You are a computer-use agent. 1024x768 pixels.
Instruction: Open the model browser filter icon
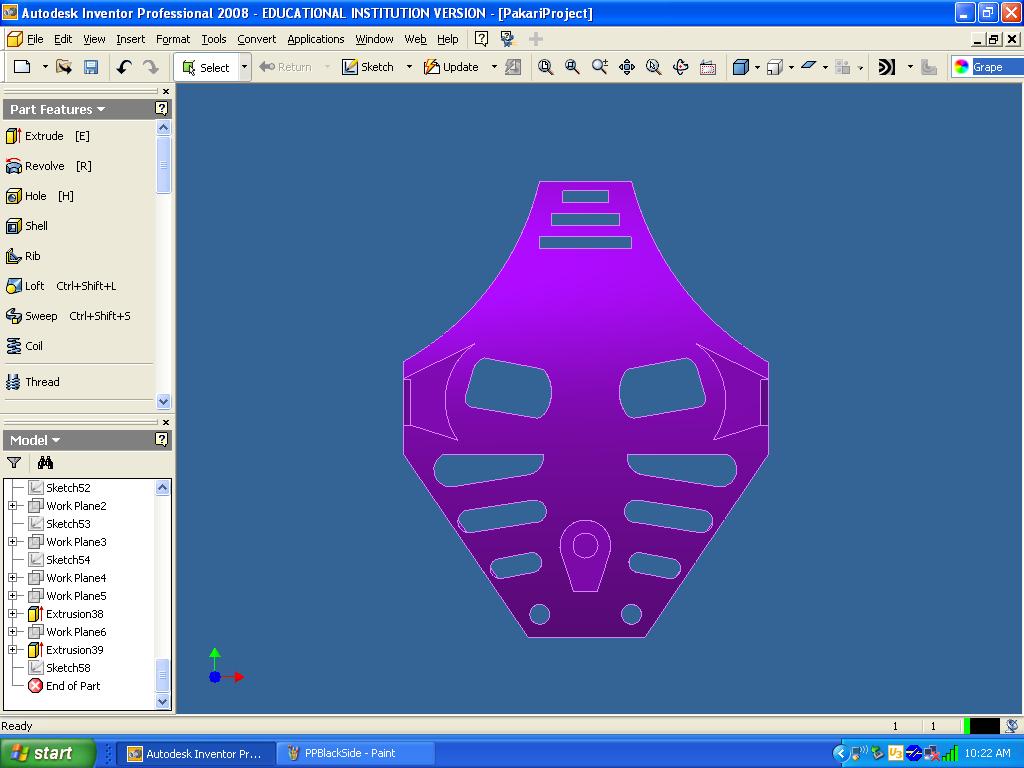[14, 463]
